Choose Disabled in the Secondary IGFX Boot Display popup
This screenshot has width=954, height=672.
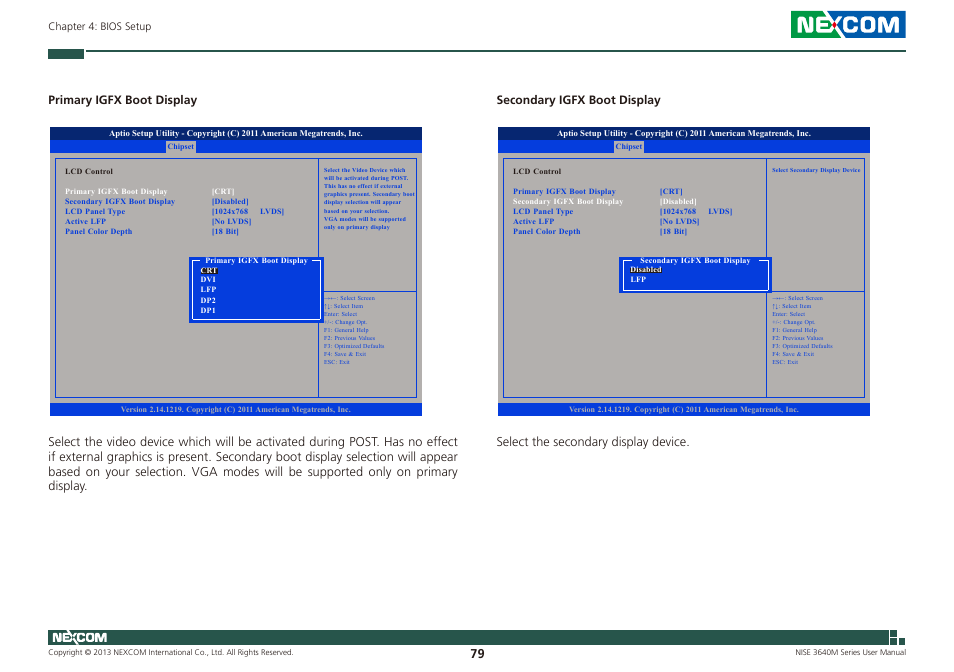646,269
